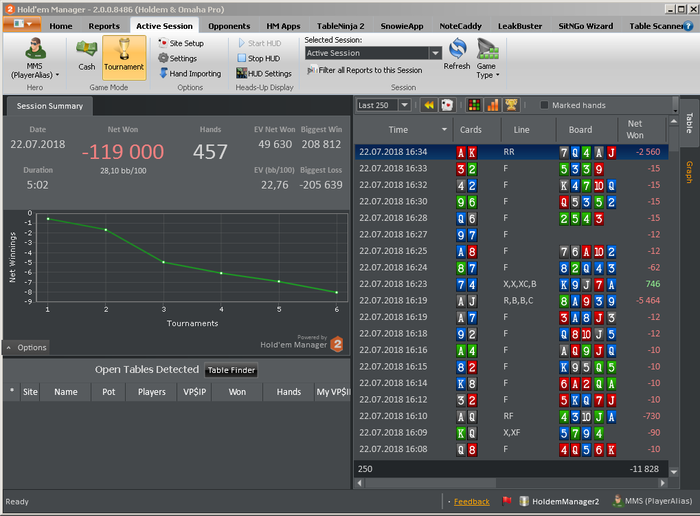
Task: Select the 16:34 hand with AK
Action: pos(512,152)
